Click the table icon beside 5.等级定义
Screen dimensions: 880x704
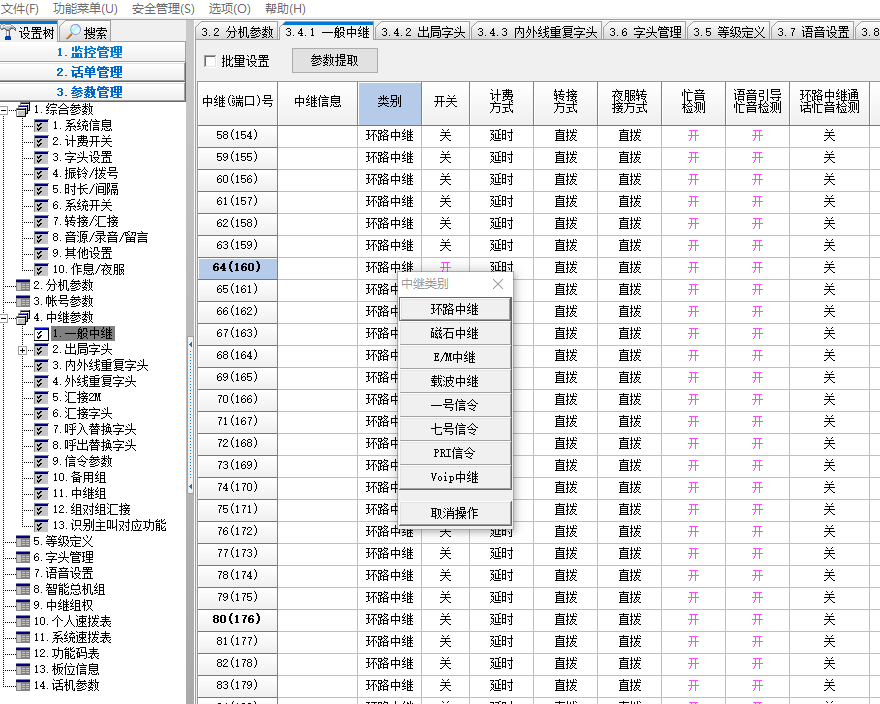coord(22,541)
